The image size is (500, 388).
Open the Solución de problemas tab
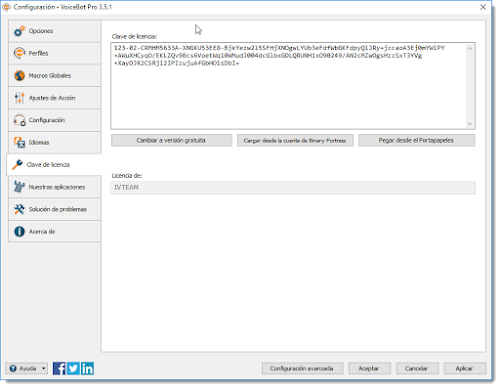(x=55, y=209)
